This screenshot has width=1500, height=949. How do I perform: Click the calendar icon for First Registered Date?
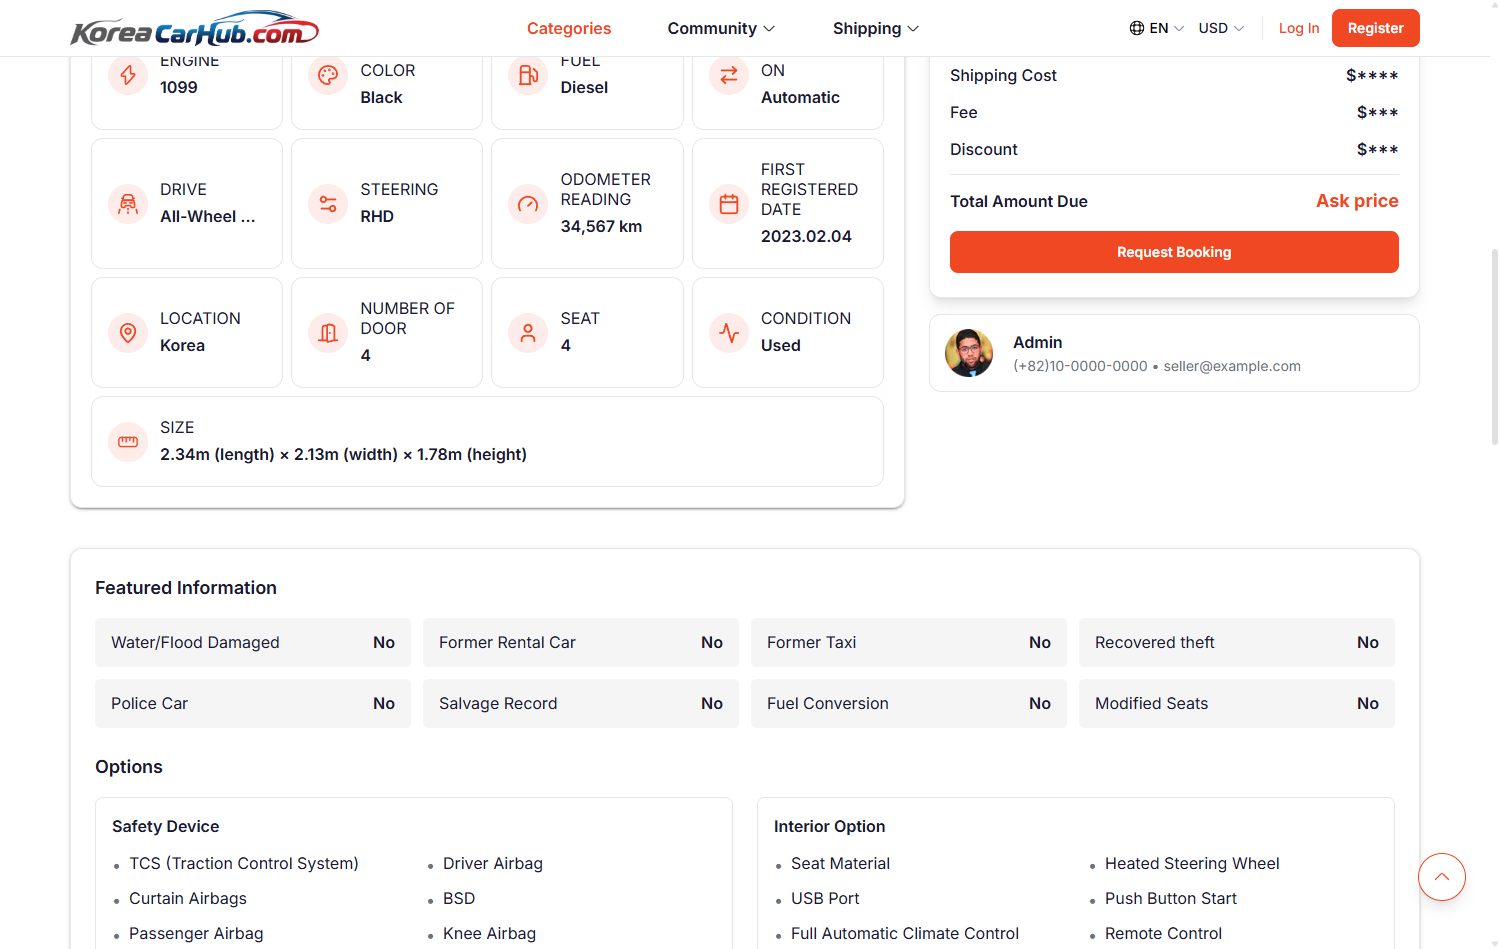click(x=729, y=204)
